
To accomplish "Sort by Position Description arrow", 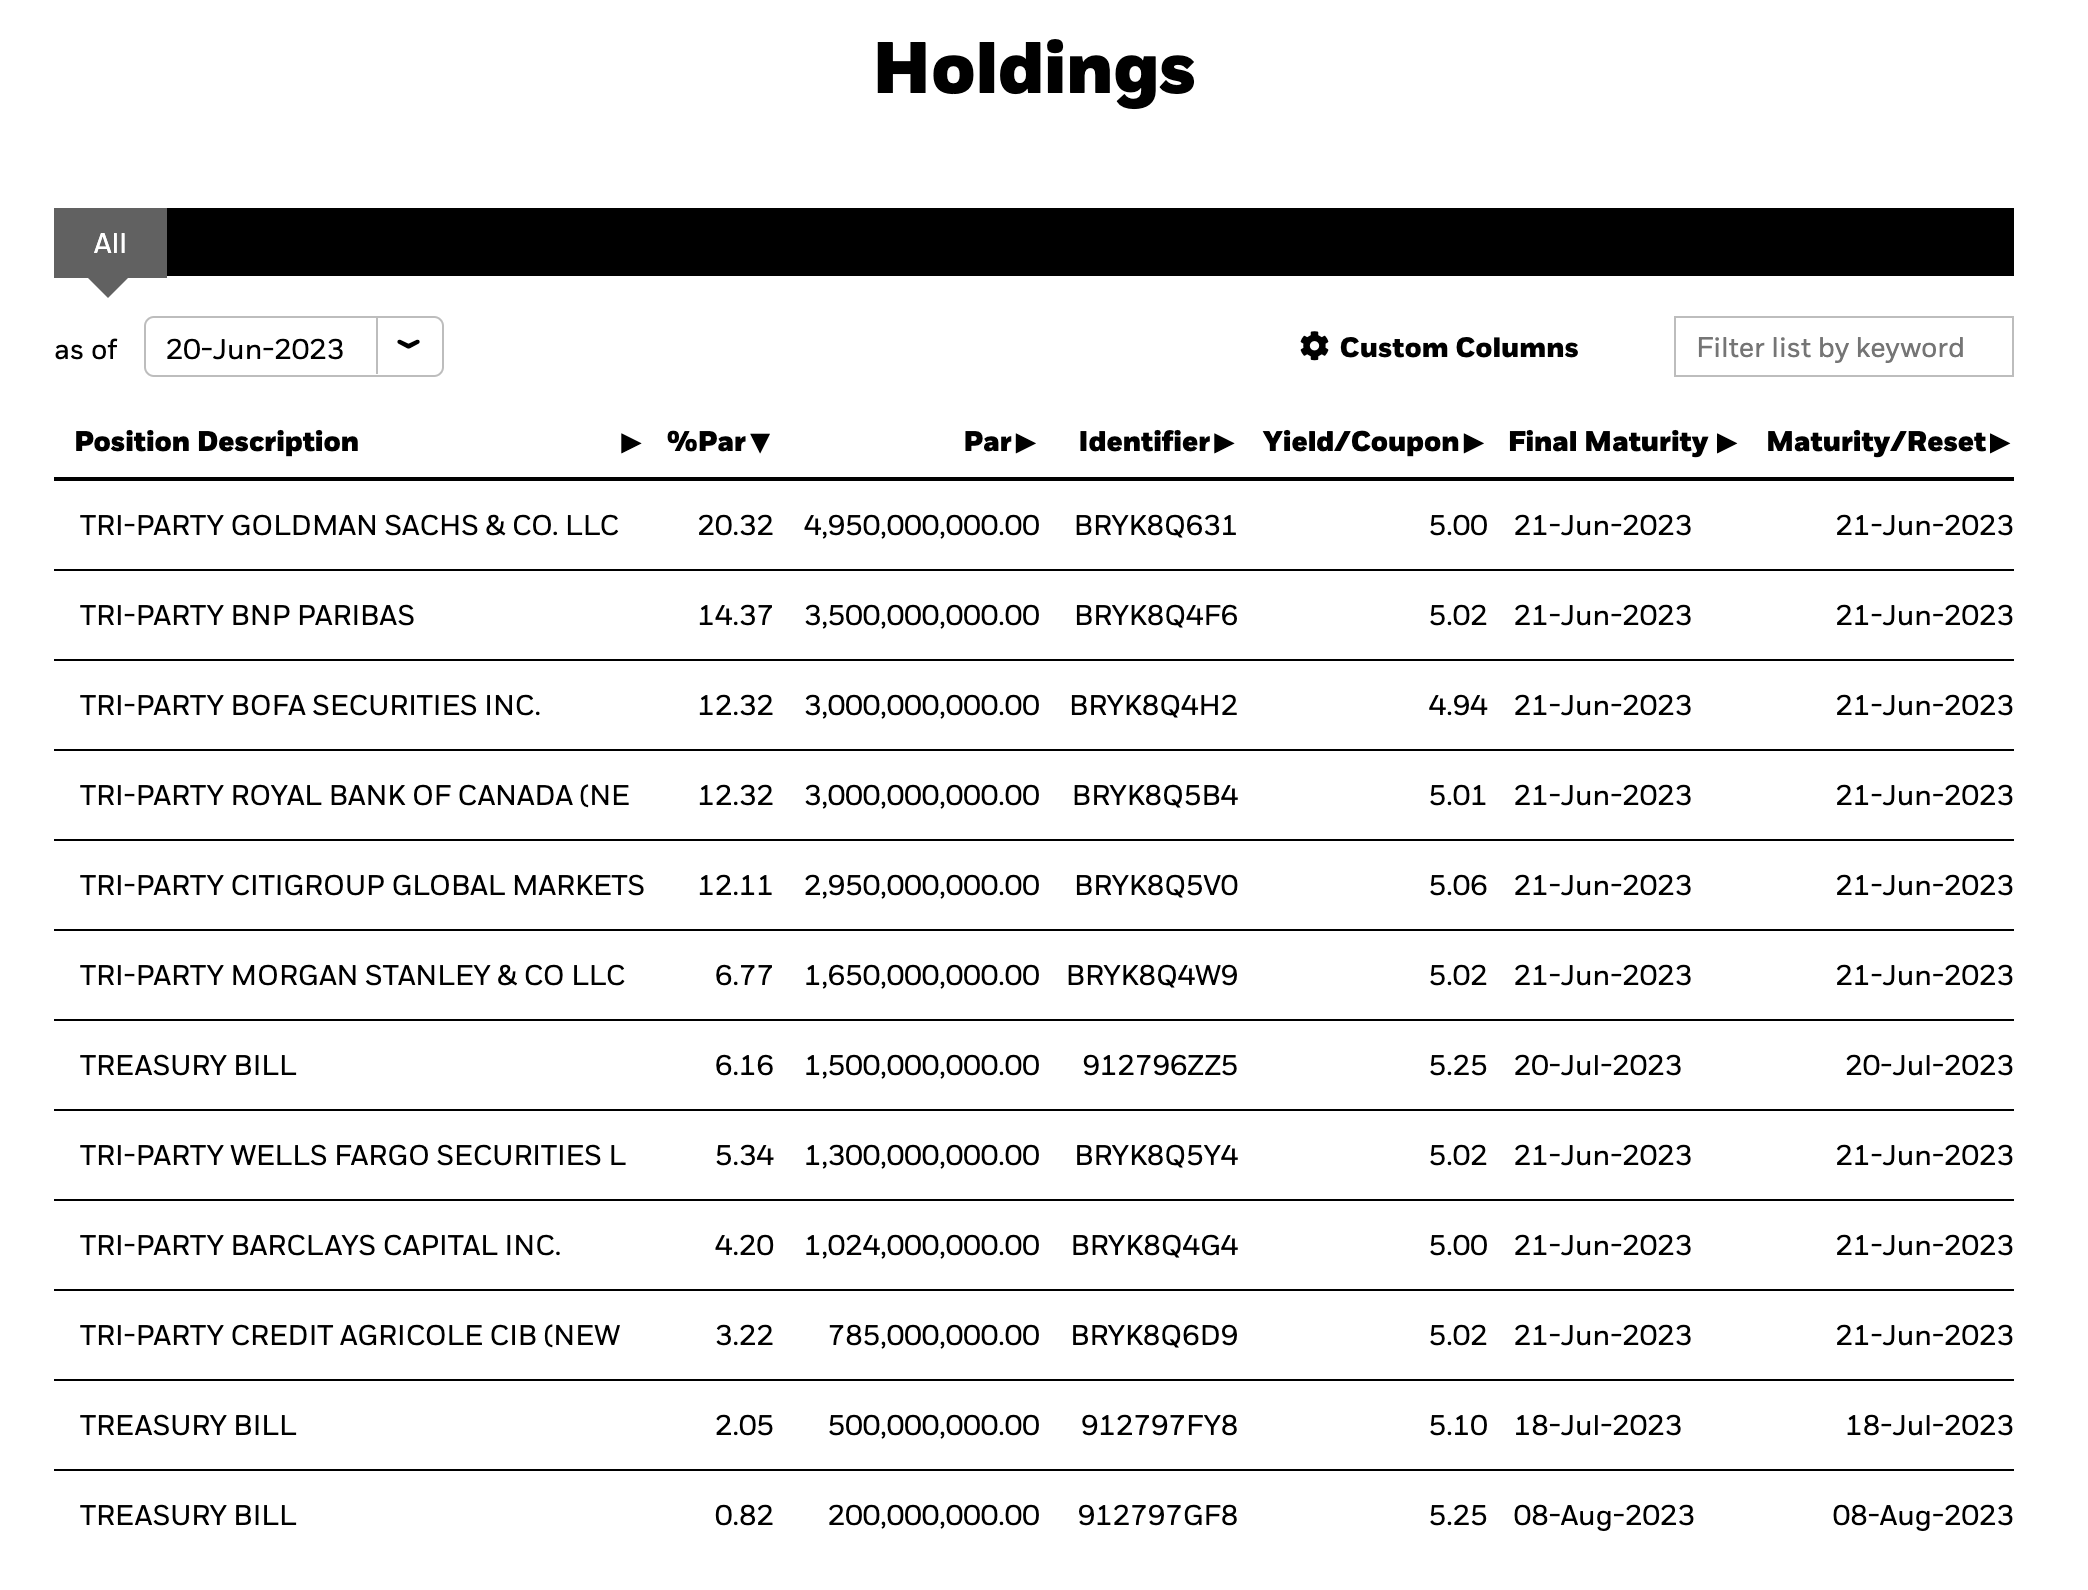I will [x=630, y=443].
